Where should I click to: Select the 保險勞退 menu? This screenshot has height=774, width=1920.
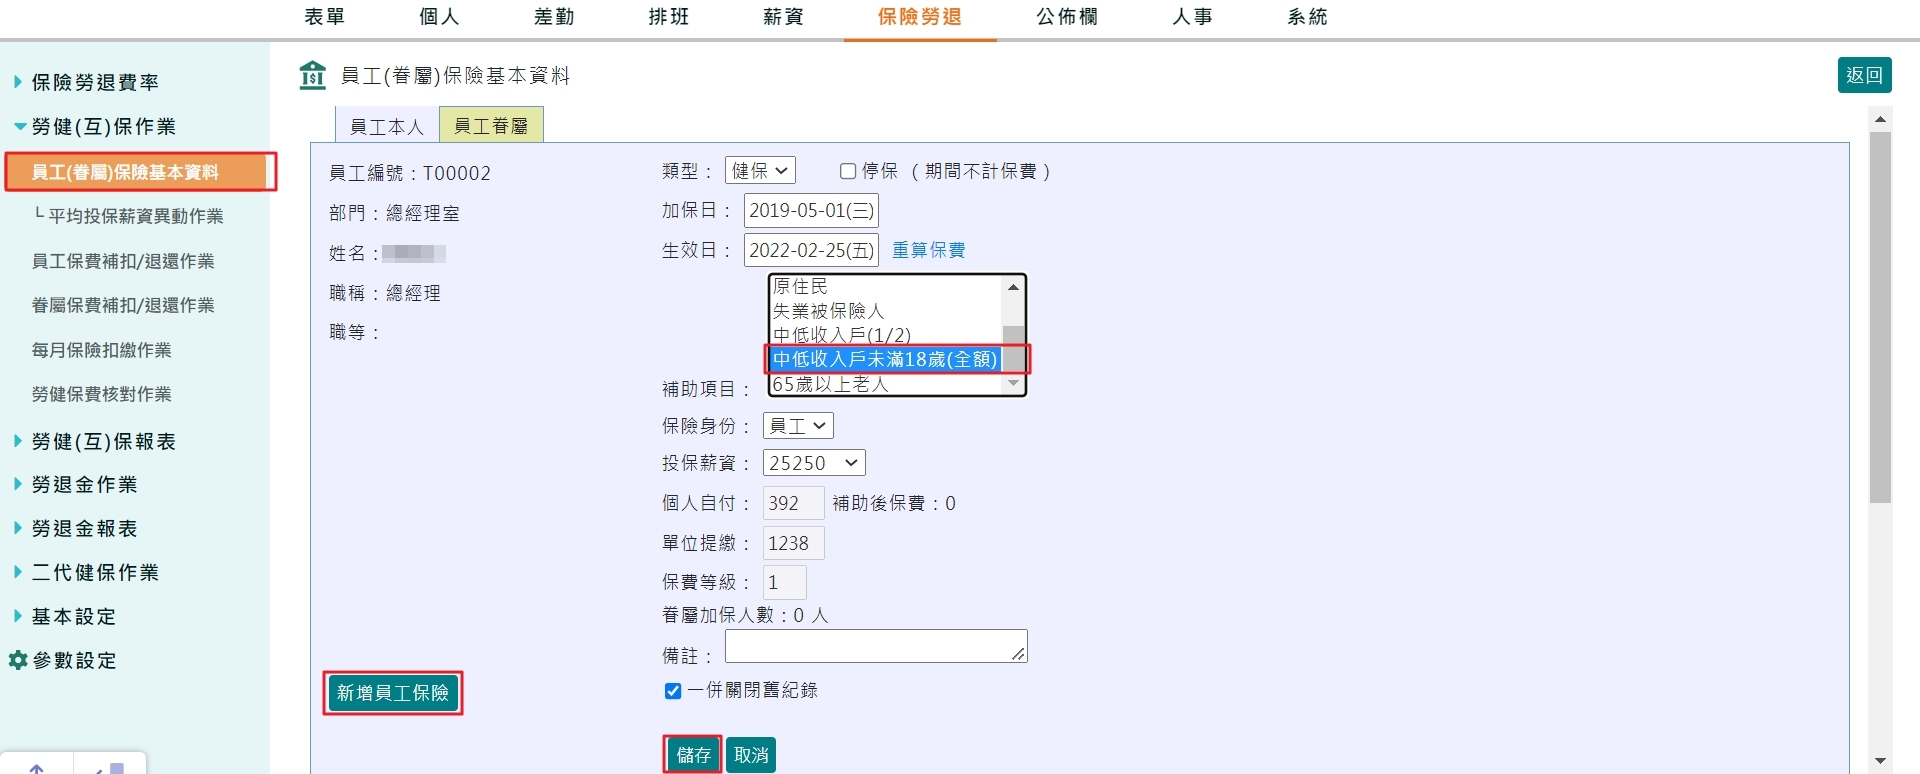pyautogui.click(x=920, y=17)
